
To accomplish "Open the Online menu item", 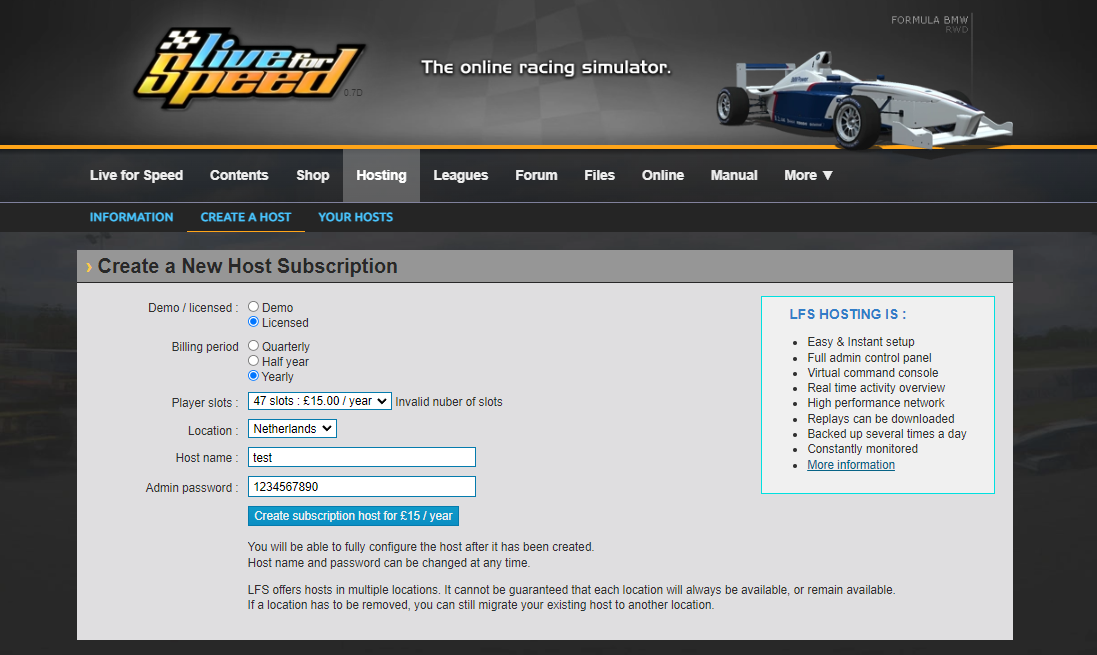I will tap(663, 176).
